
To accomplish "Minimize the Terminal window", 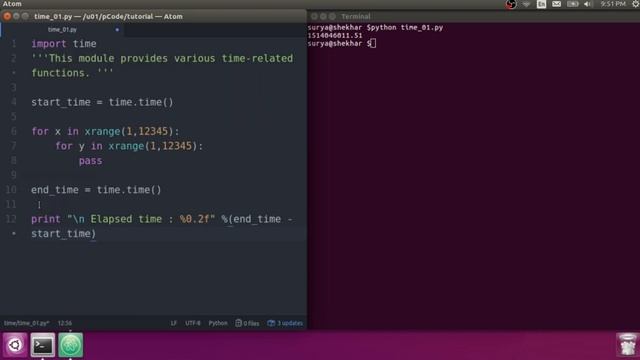I will 323,16.
